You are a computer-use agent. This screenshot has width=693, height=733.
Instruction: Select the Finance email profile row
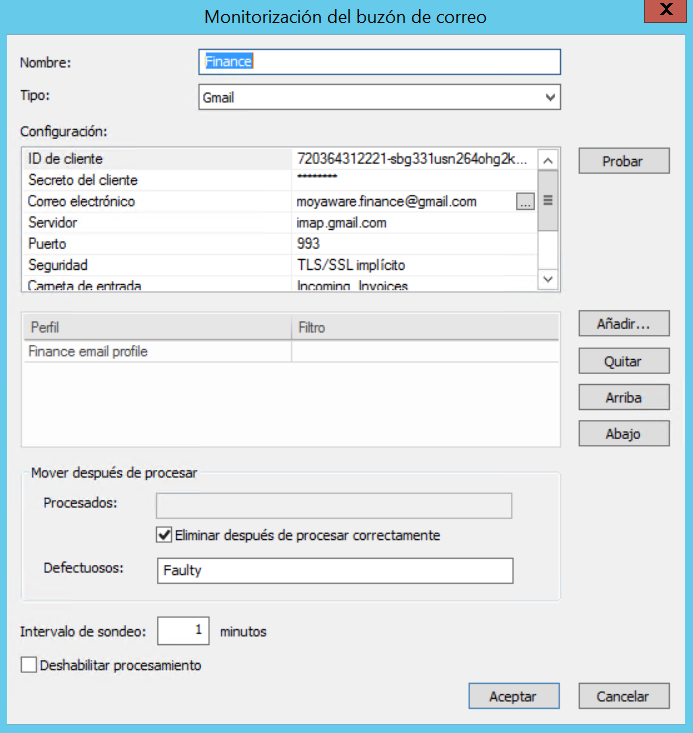(291, 352)
